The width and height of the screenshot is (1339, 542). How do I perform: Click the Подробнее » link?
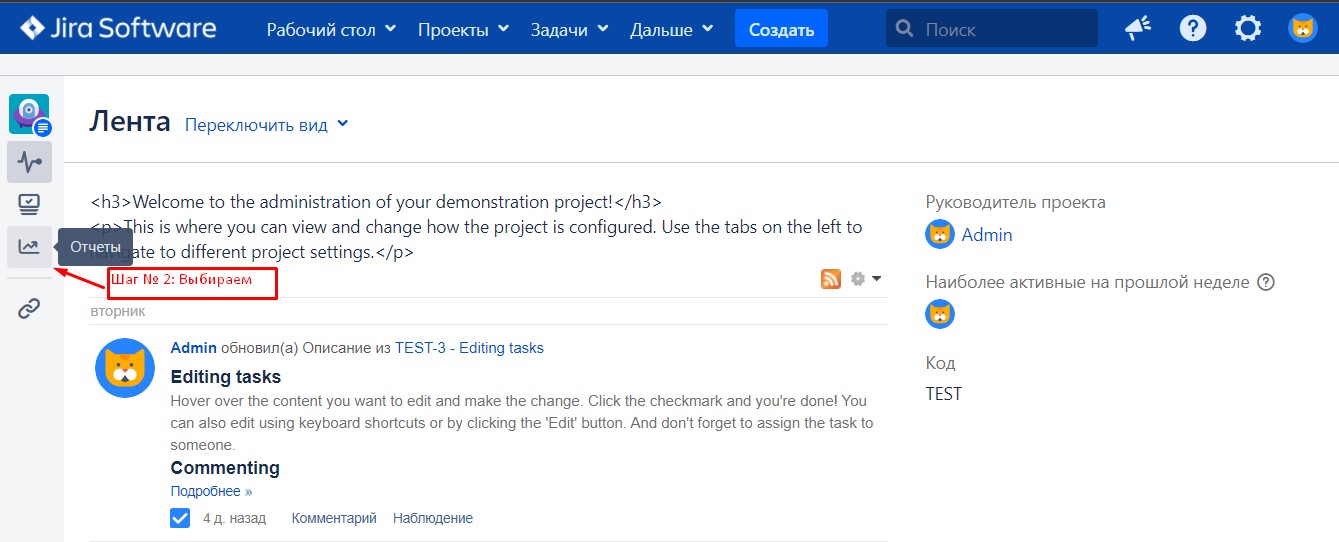pyautogui.click(x=212, y=491)
